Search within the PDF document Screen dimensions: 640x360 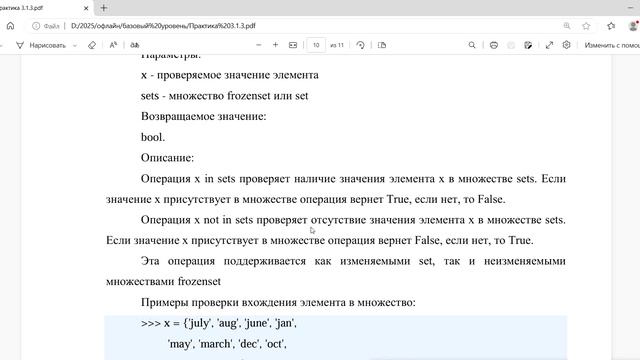(472, 45)
